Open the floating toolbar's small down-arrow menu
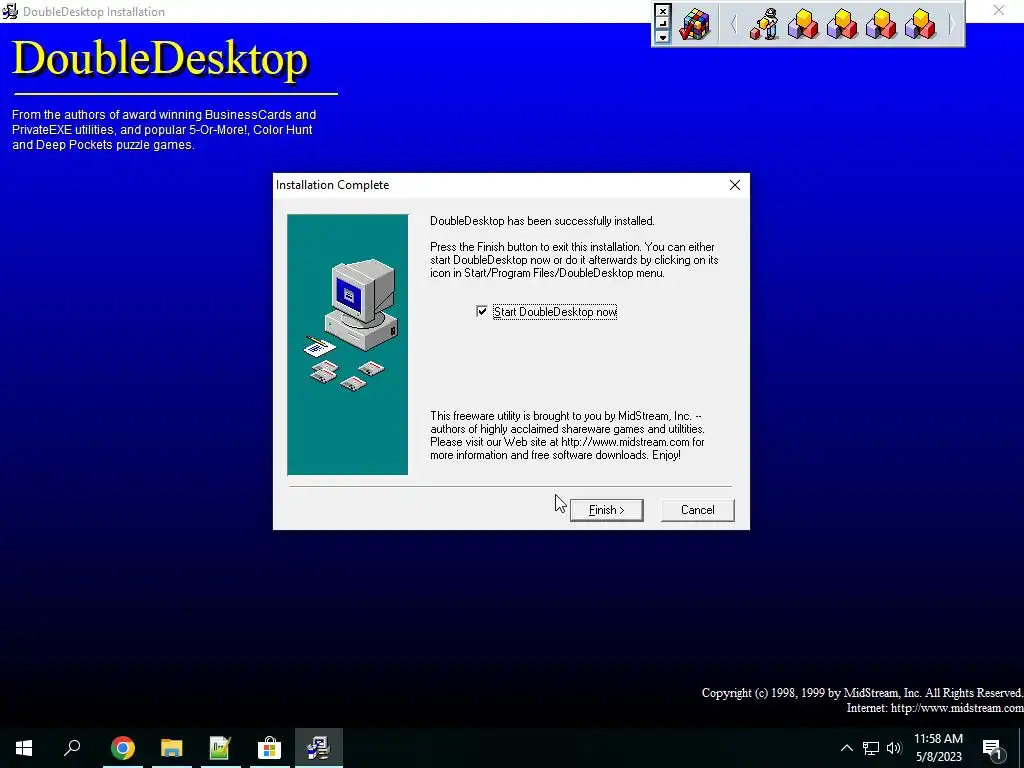This screenshot has height=768, width=1024. [662, 37]
